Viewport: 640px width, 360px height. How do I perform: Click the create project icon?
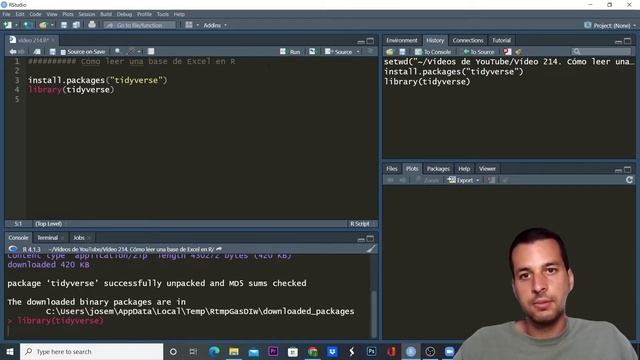[28, 25]
